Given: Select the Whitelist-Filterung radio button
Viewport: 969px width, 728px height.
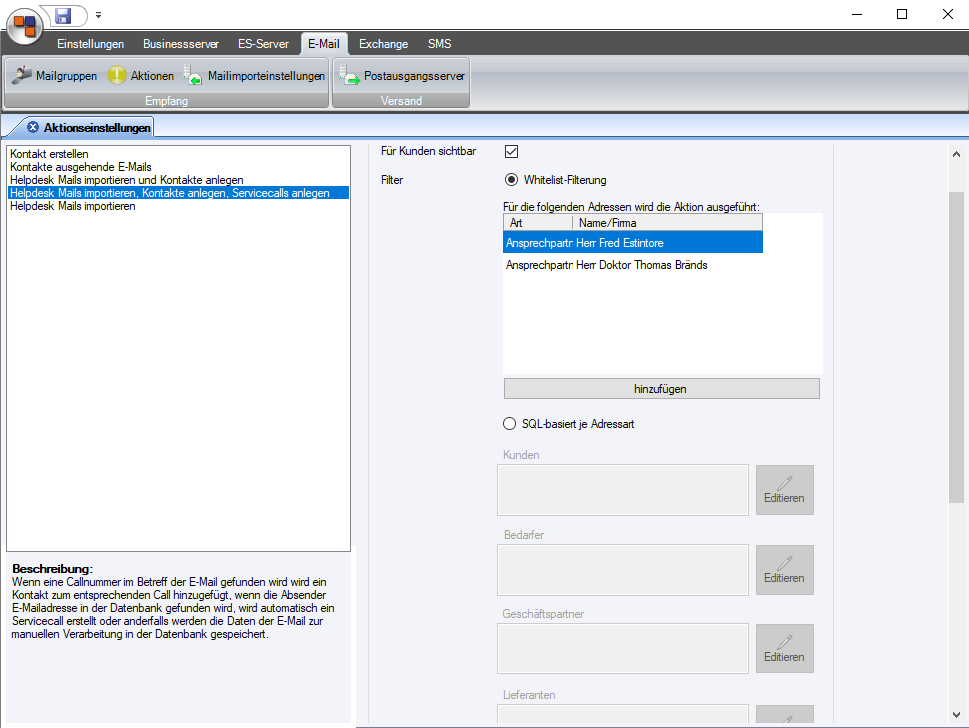Looking at the screenshot, I should click(511, 180).
